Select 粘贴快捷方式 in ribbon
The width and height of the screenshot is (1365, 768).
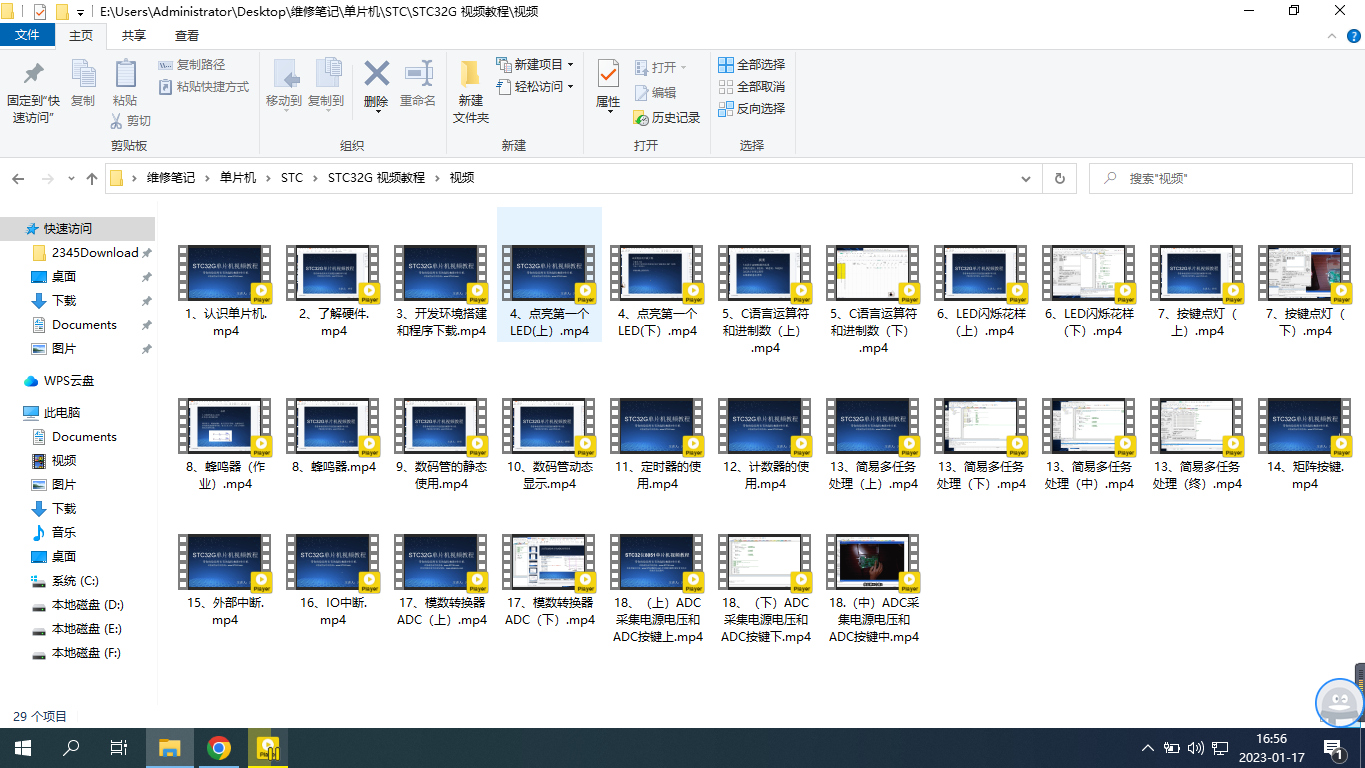[x=204, y=87]
